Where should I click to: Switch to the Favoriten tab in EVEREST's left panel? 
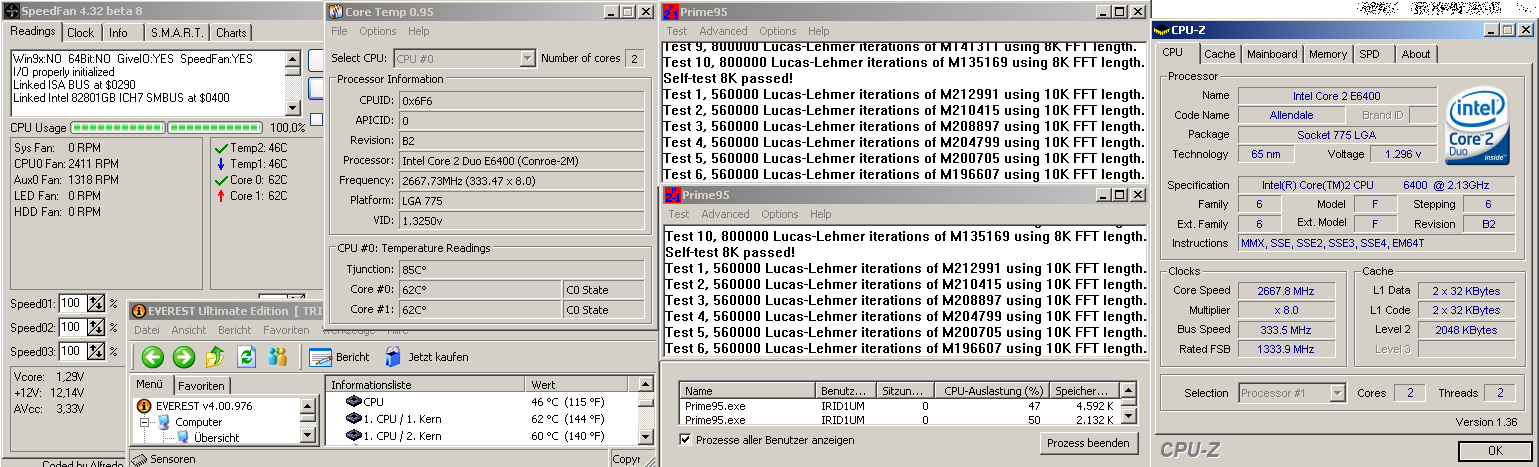(203, 385)
